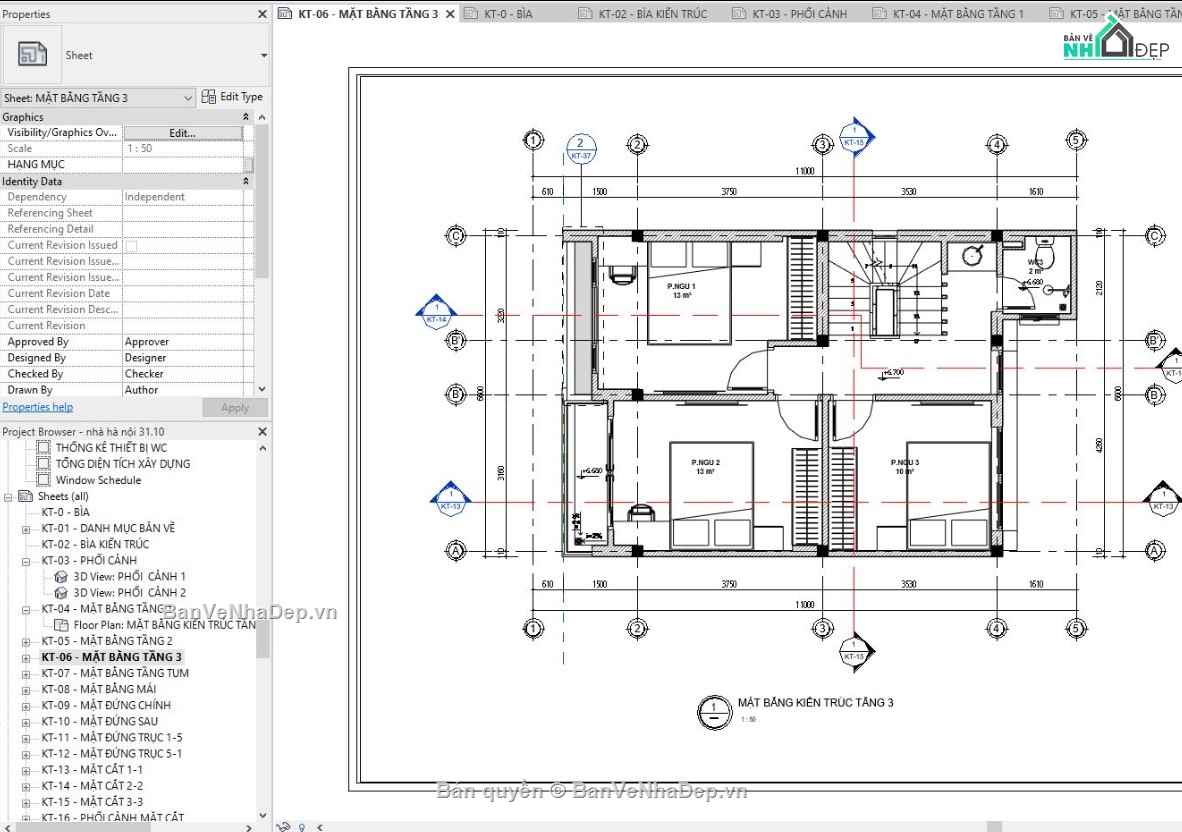Click the Edit Type icon
Image resolution: width=1182 pixels, height=832 pixels.
(x=209, y=96)
